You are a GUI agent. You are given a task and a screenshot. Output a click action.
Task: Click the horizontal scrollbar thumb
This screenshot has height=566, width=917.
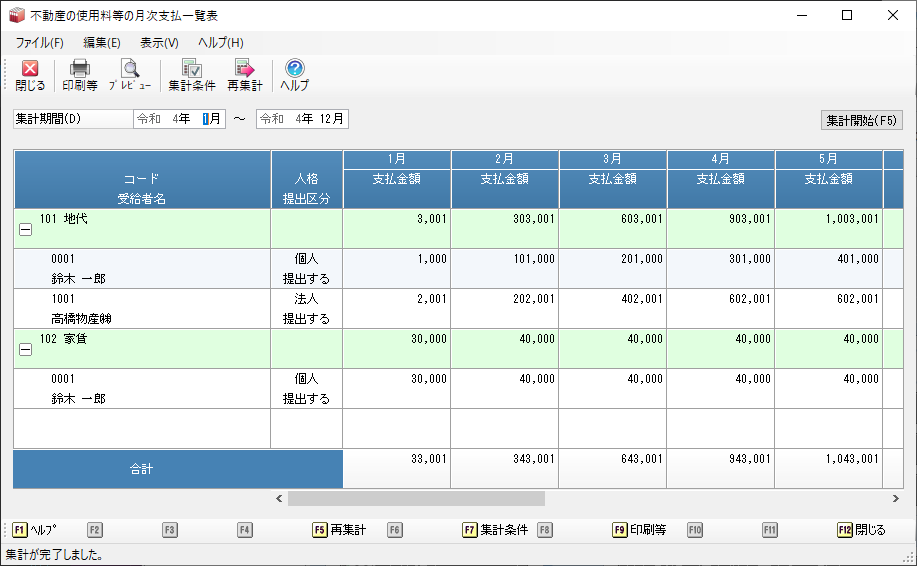[x=416, y=498]
